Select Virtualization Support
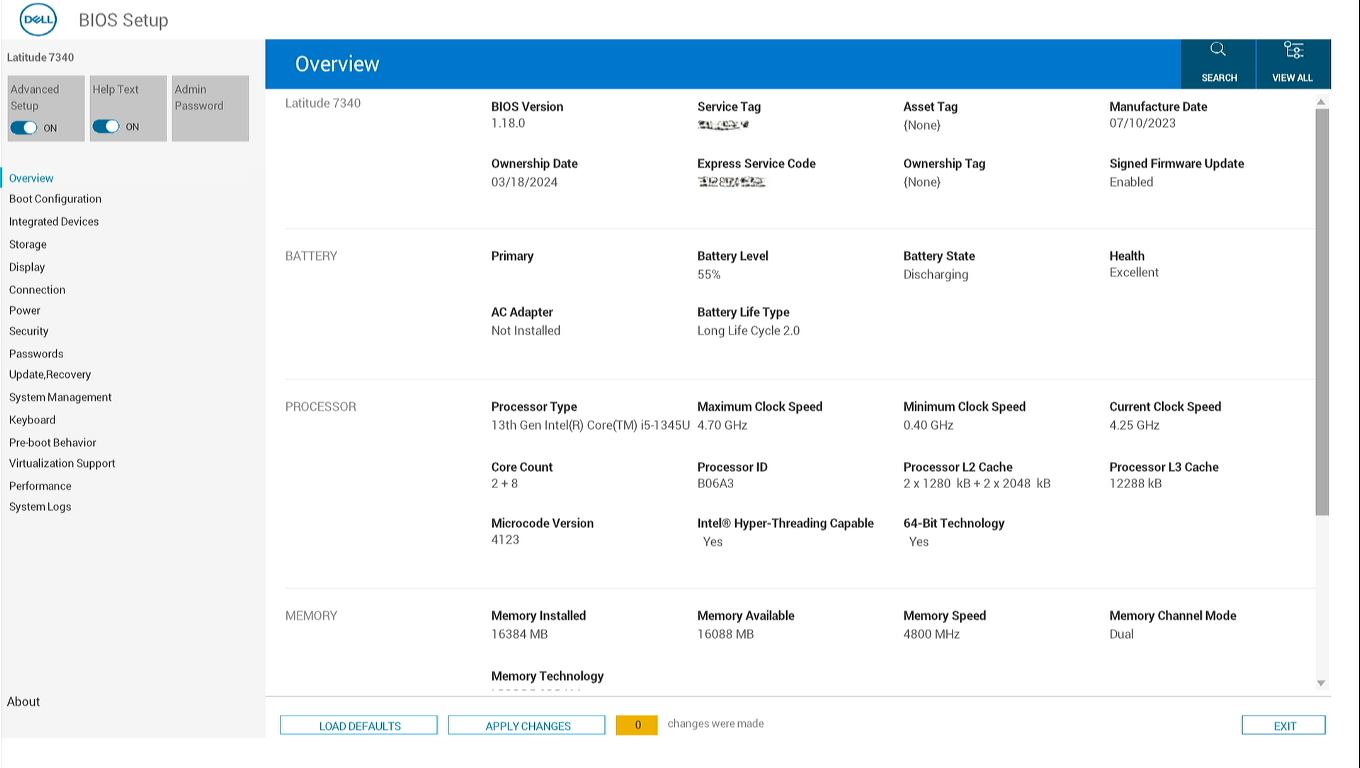 tap(61, 463)
